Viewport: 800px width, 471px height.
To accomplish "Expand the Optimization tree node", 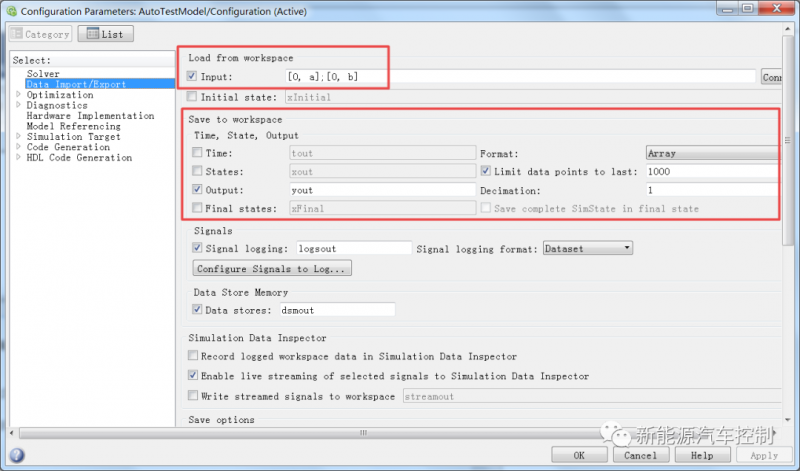I will 18,95.
